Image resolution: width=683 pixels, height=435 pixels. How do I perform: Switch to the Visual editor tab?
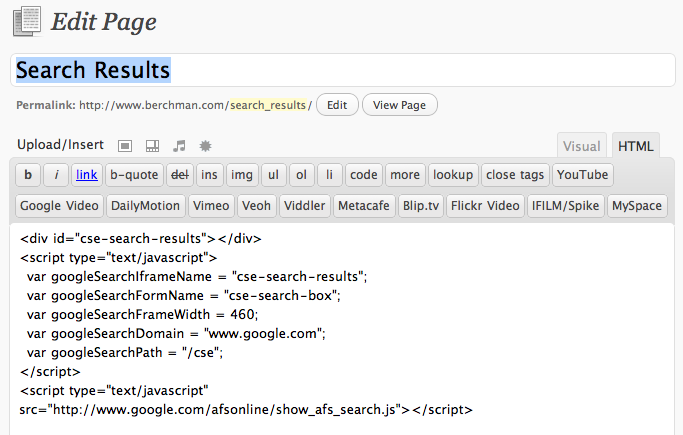(x=582, y=146)
